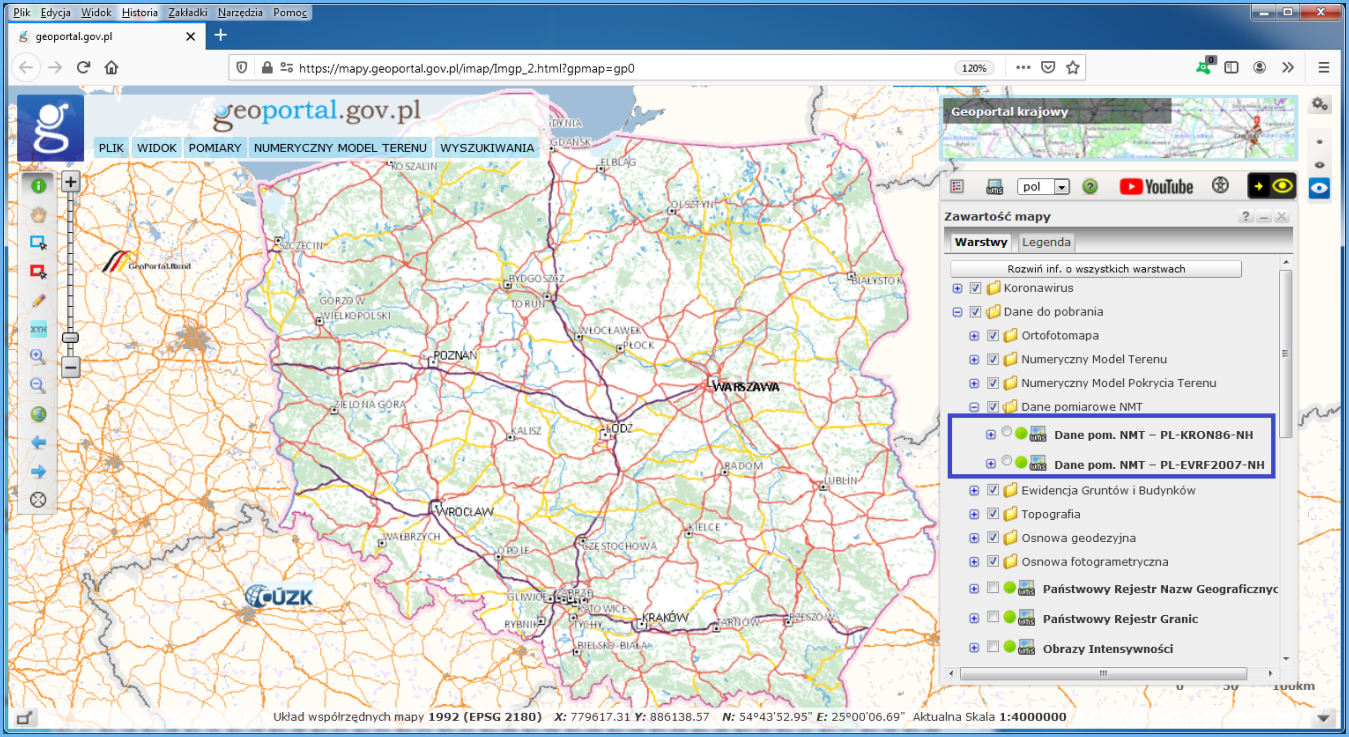
Task: Select the pan hand tool
Action: 39,214
